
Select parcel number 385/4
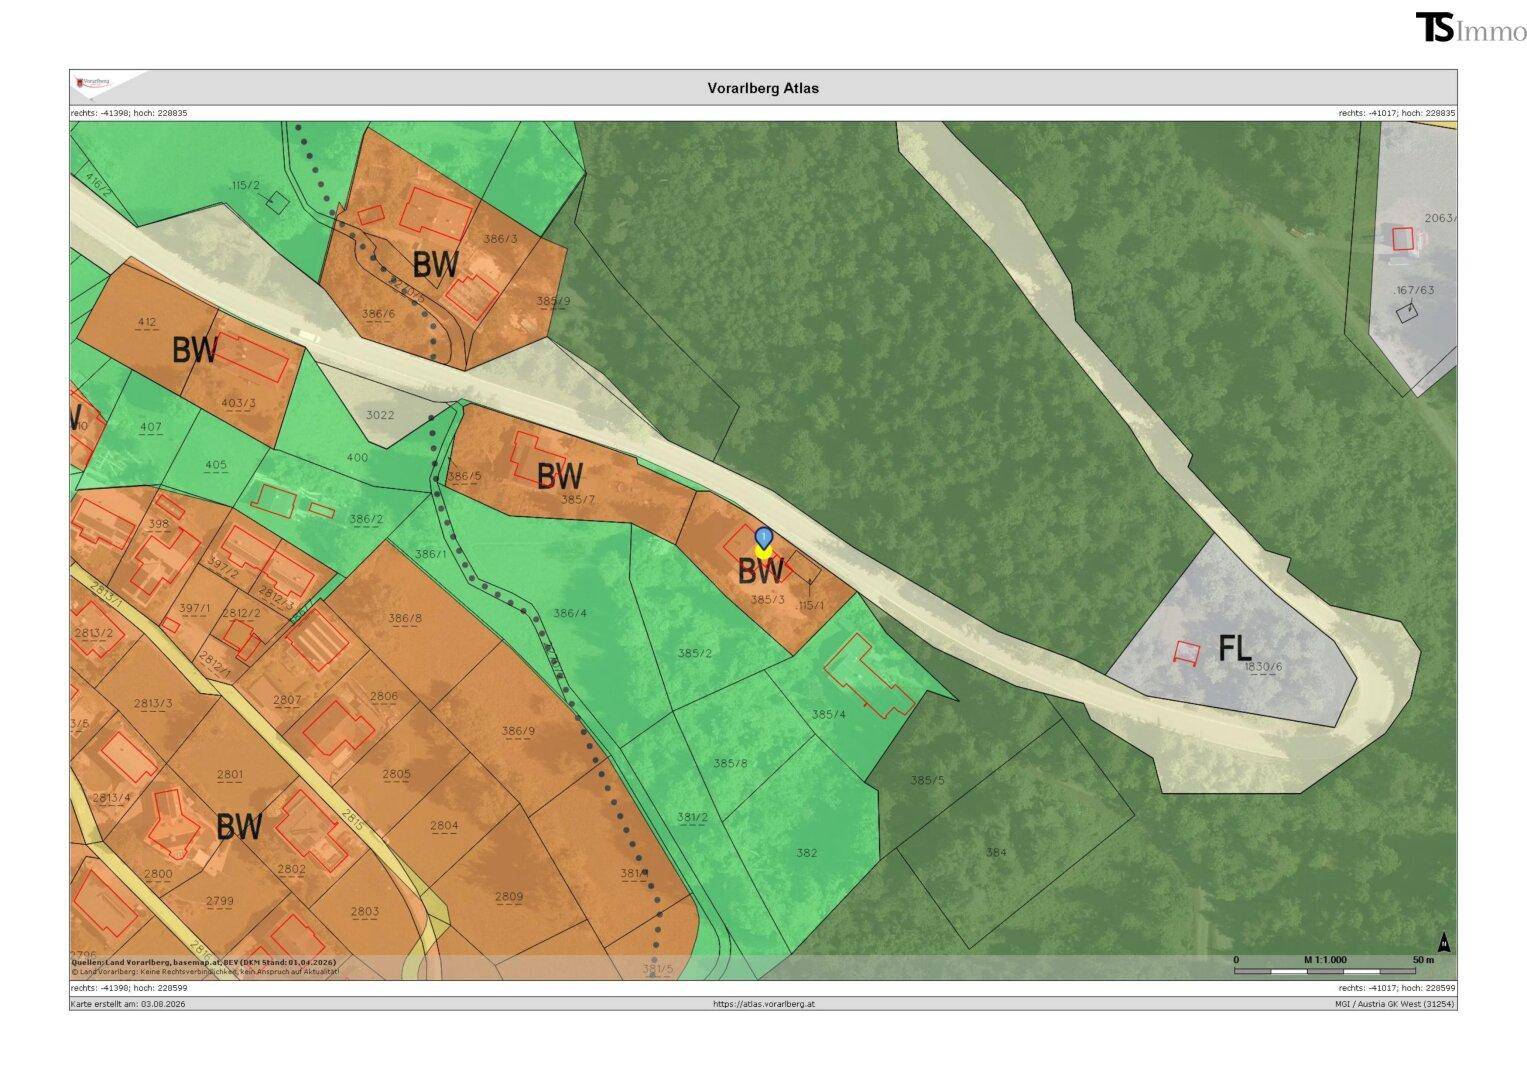(x=829, y=714)
